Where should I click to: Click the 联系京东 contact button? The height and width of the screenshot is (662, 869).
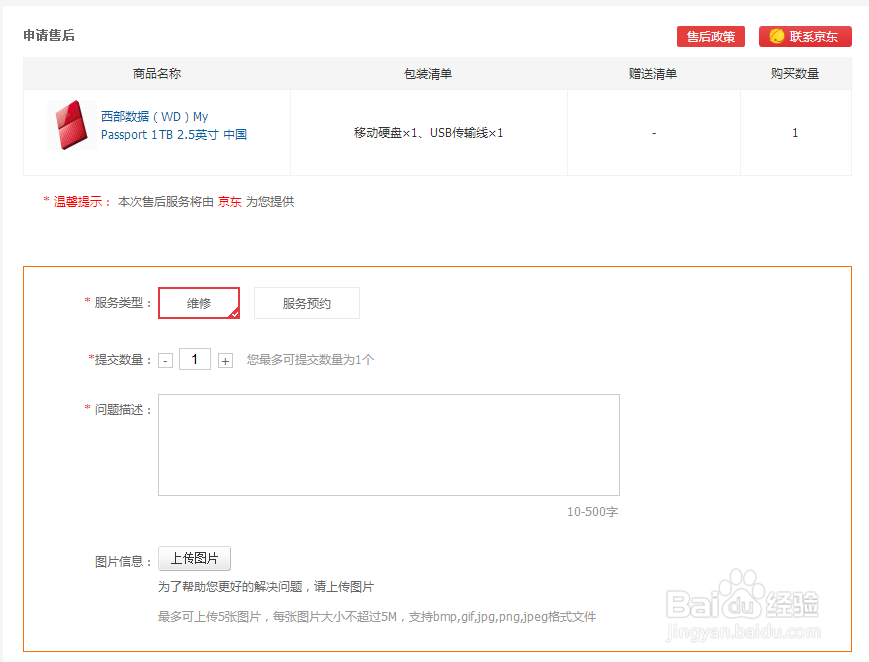805,37
